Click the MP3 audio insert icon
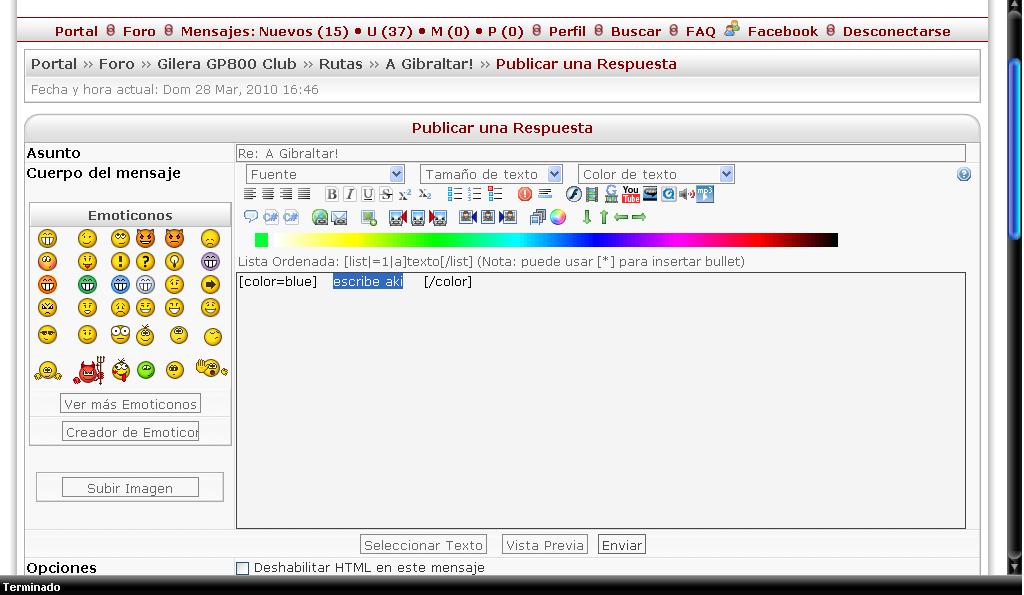 click(x=705, y=194)
